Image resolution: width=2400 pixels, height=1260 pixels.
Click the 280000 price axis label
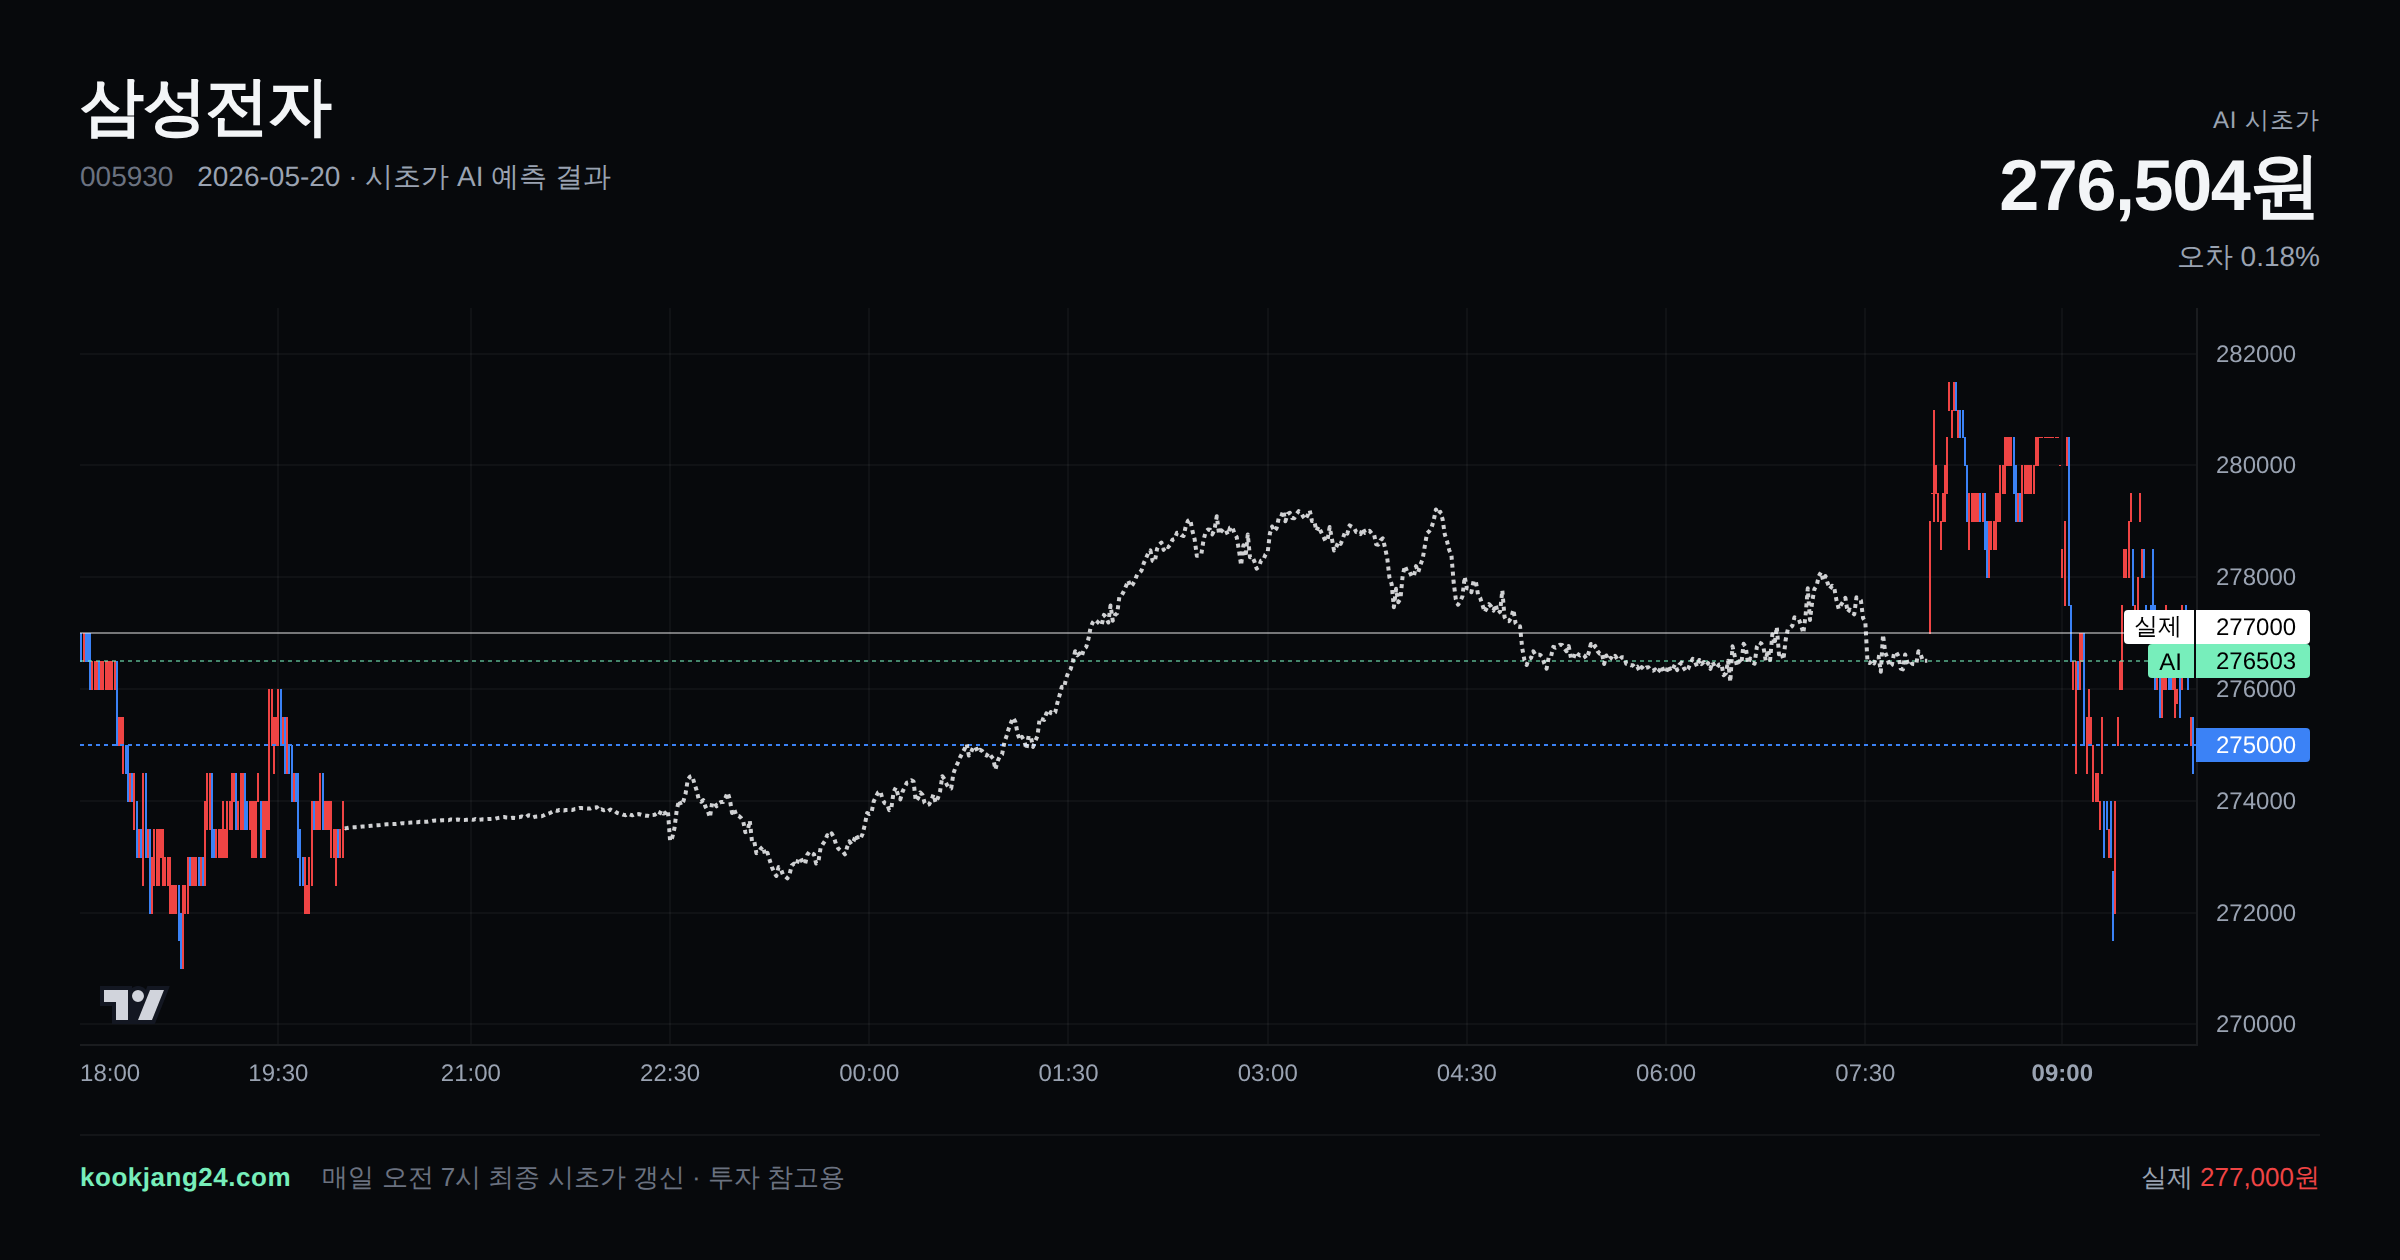click(2255, 465)
